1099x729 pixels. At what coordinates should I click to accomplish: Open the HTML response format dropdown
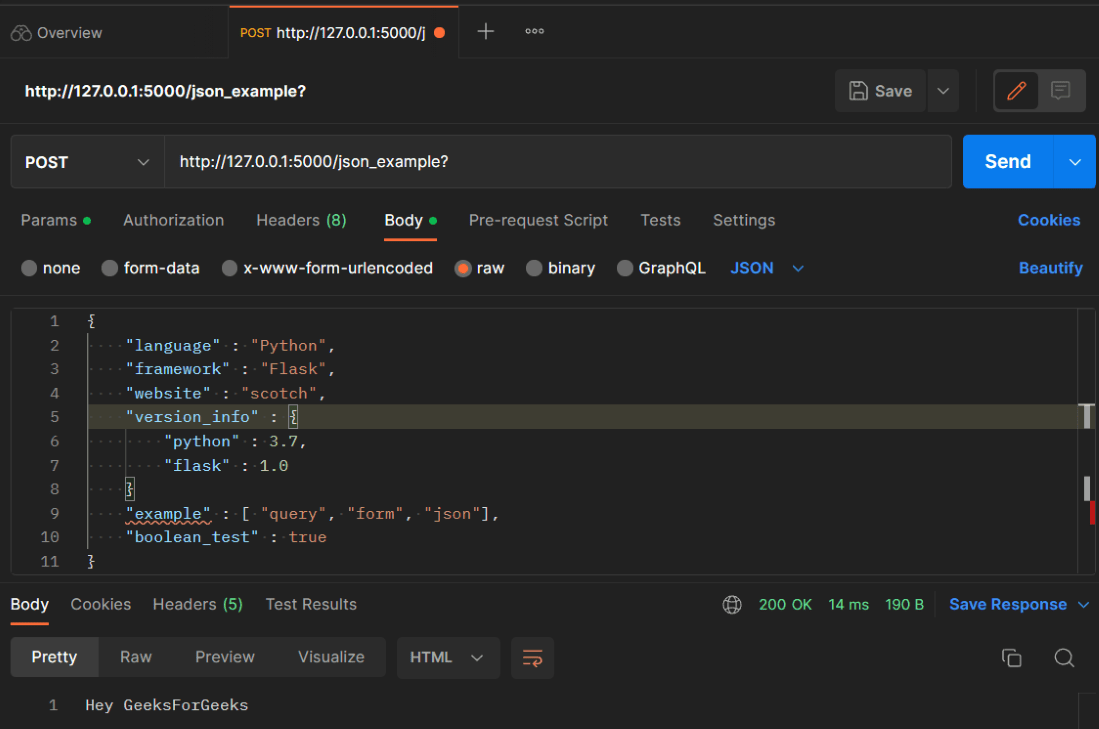448,658
